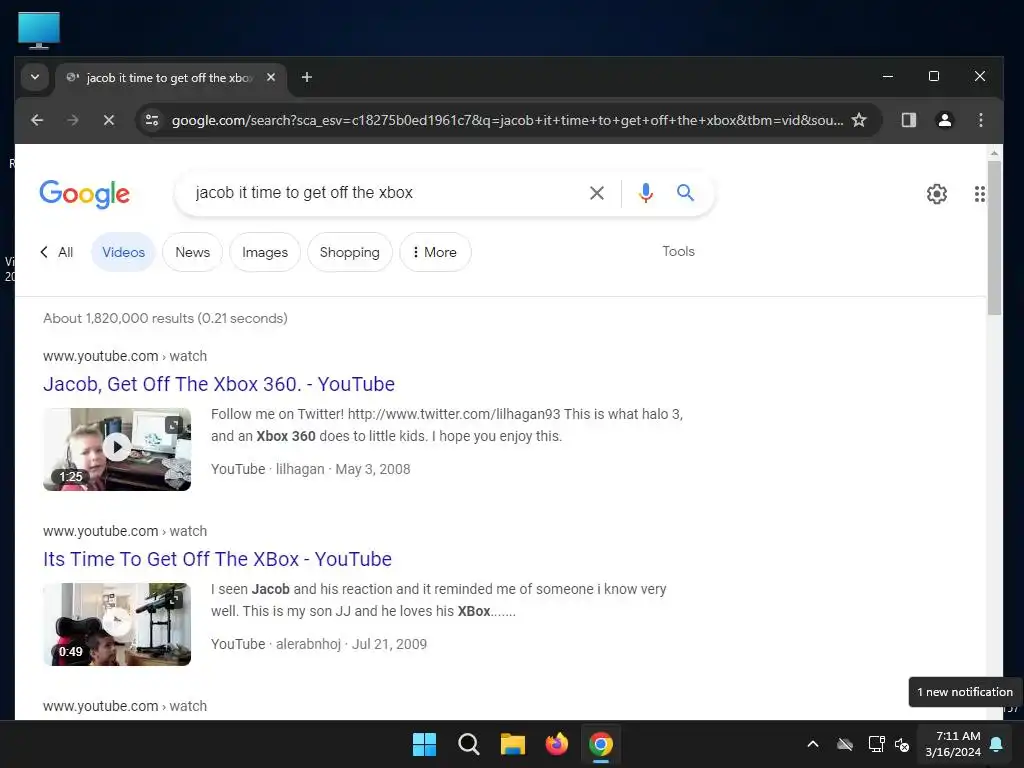Image resolution: width=1024 pixels, height=768 pixels.
Task: Open the network status tray icon
Action: 876,744
